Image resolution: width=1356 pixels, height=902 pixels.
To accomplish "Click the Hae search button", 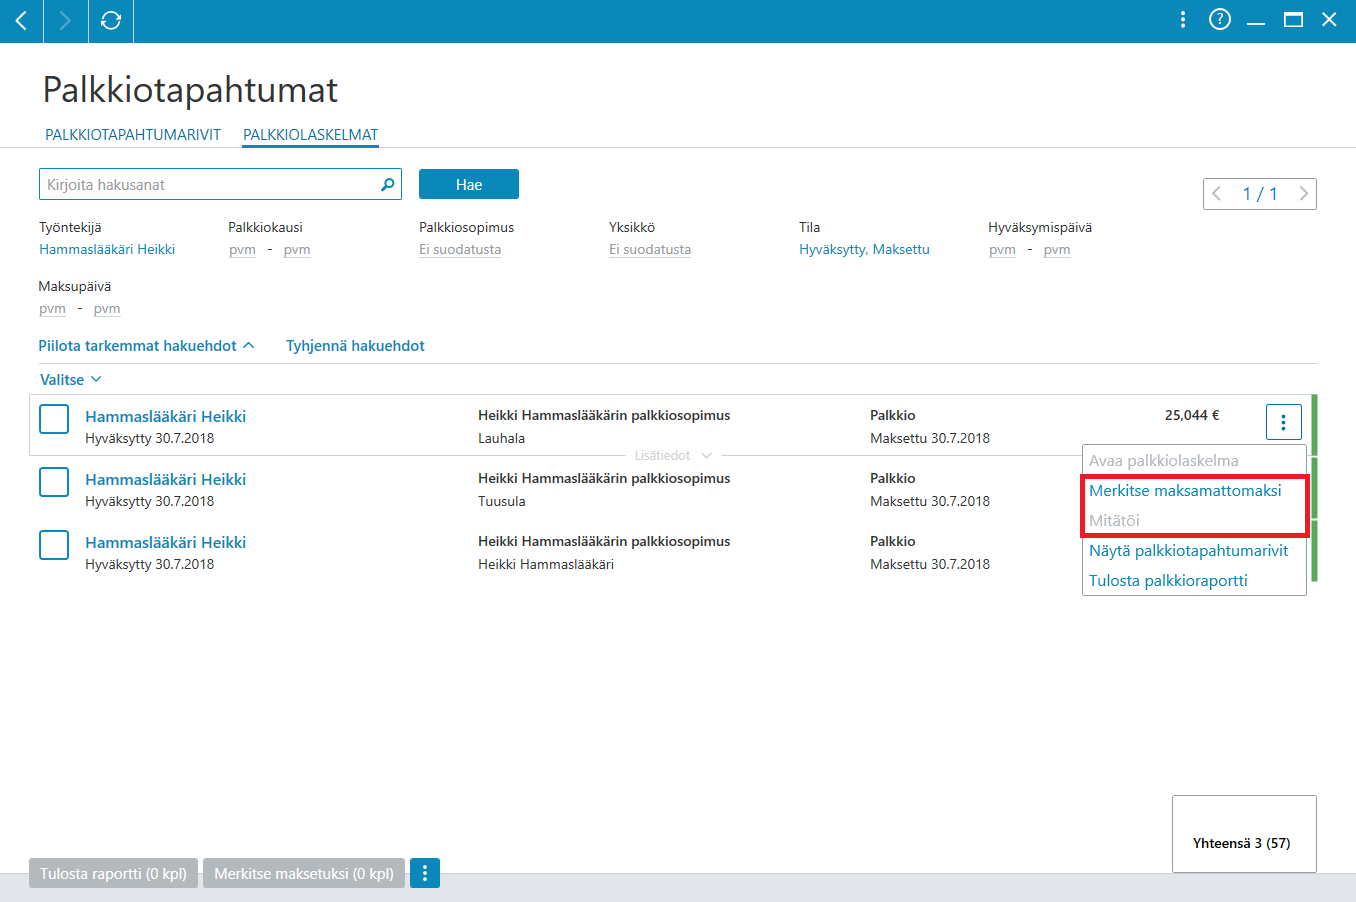I will [469, 184].
